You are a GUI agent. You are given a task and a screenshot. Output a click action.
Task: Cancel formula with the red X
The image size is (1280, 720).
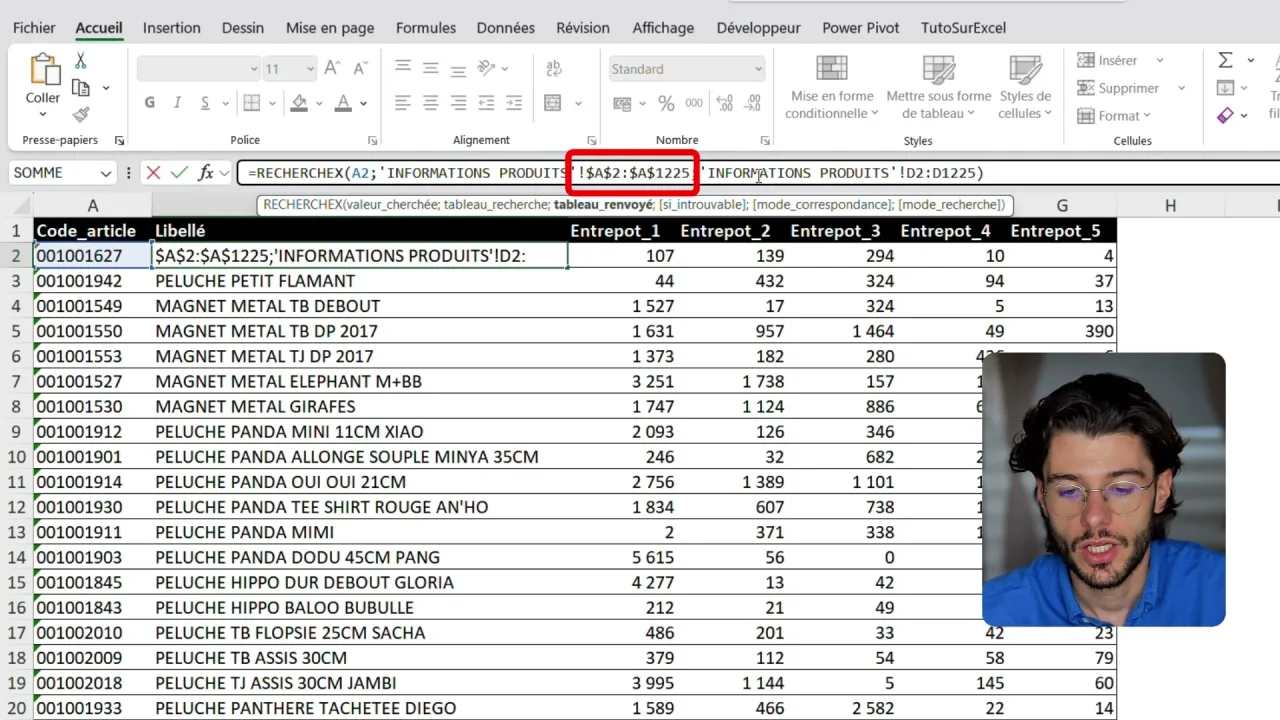pos(153,173)
